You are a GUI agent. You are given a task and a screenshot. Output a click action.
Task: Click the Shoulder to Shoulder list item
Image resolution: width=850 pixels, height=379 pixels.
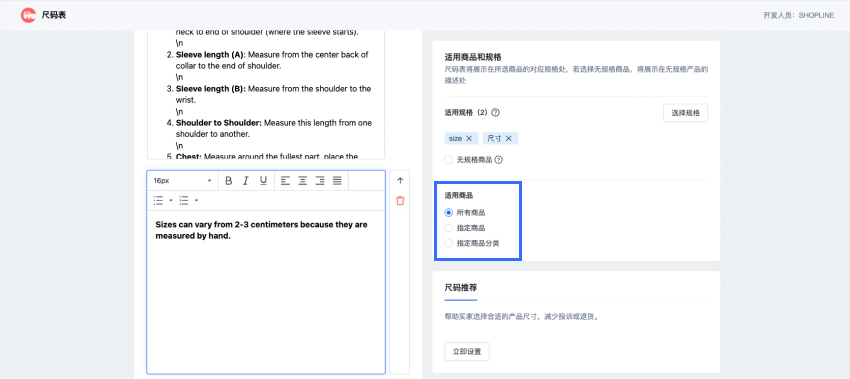tap(274, 129)
